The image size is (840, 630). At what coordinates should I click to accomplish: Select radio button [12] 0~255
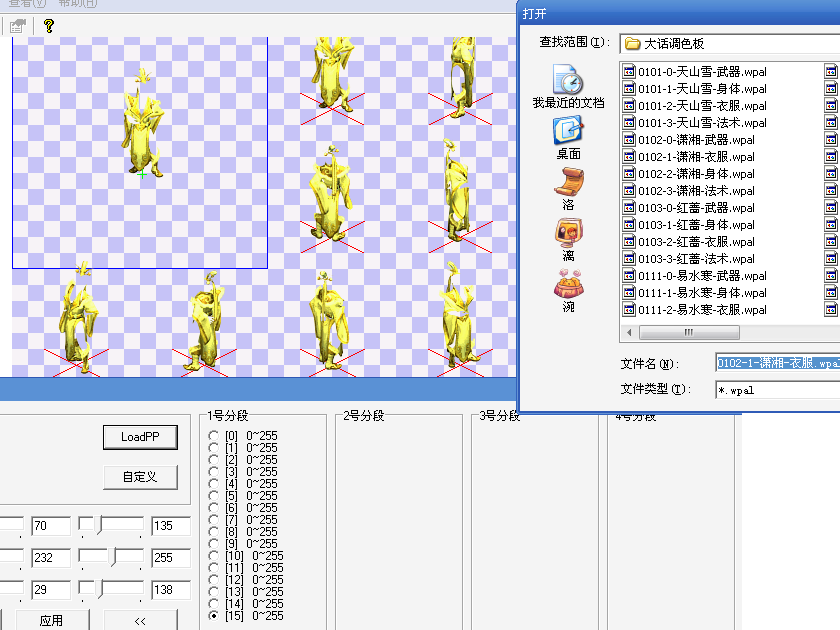tap(214, 580)
